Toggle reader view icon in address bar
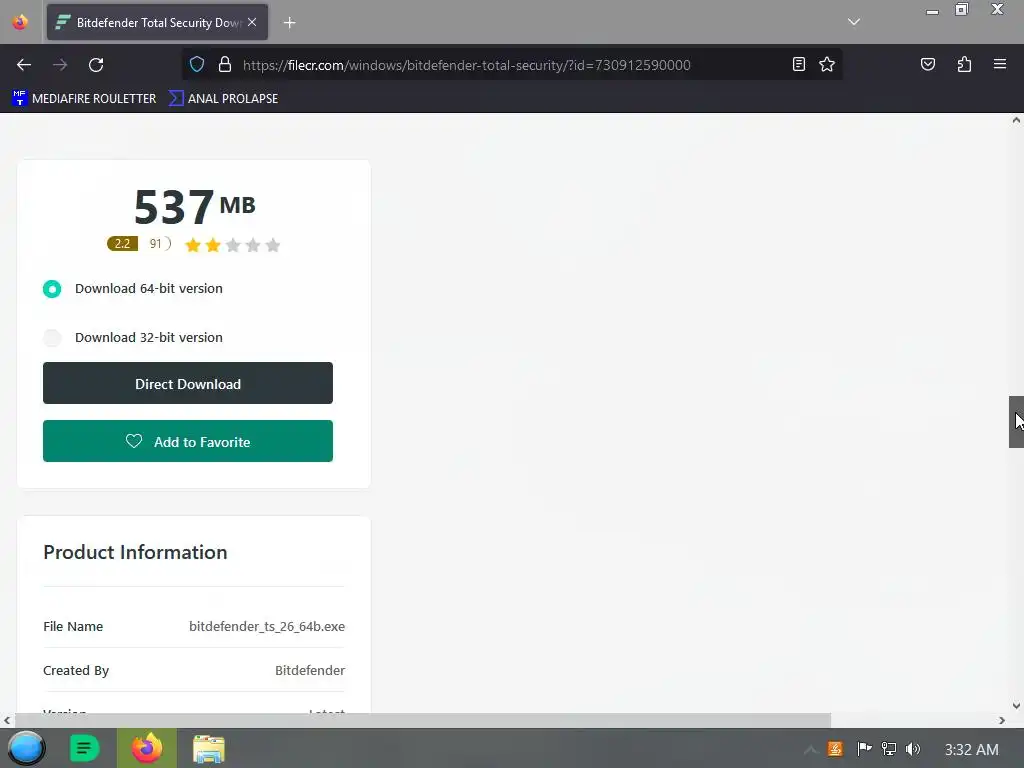 (x=799, y=64)
